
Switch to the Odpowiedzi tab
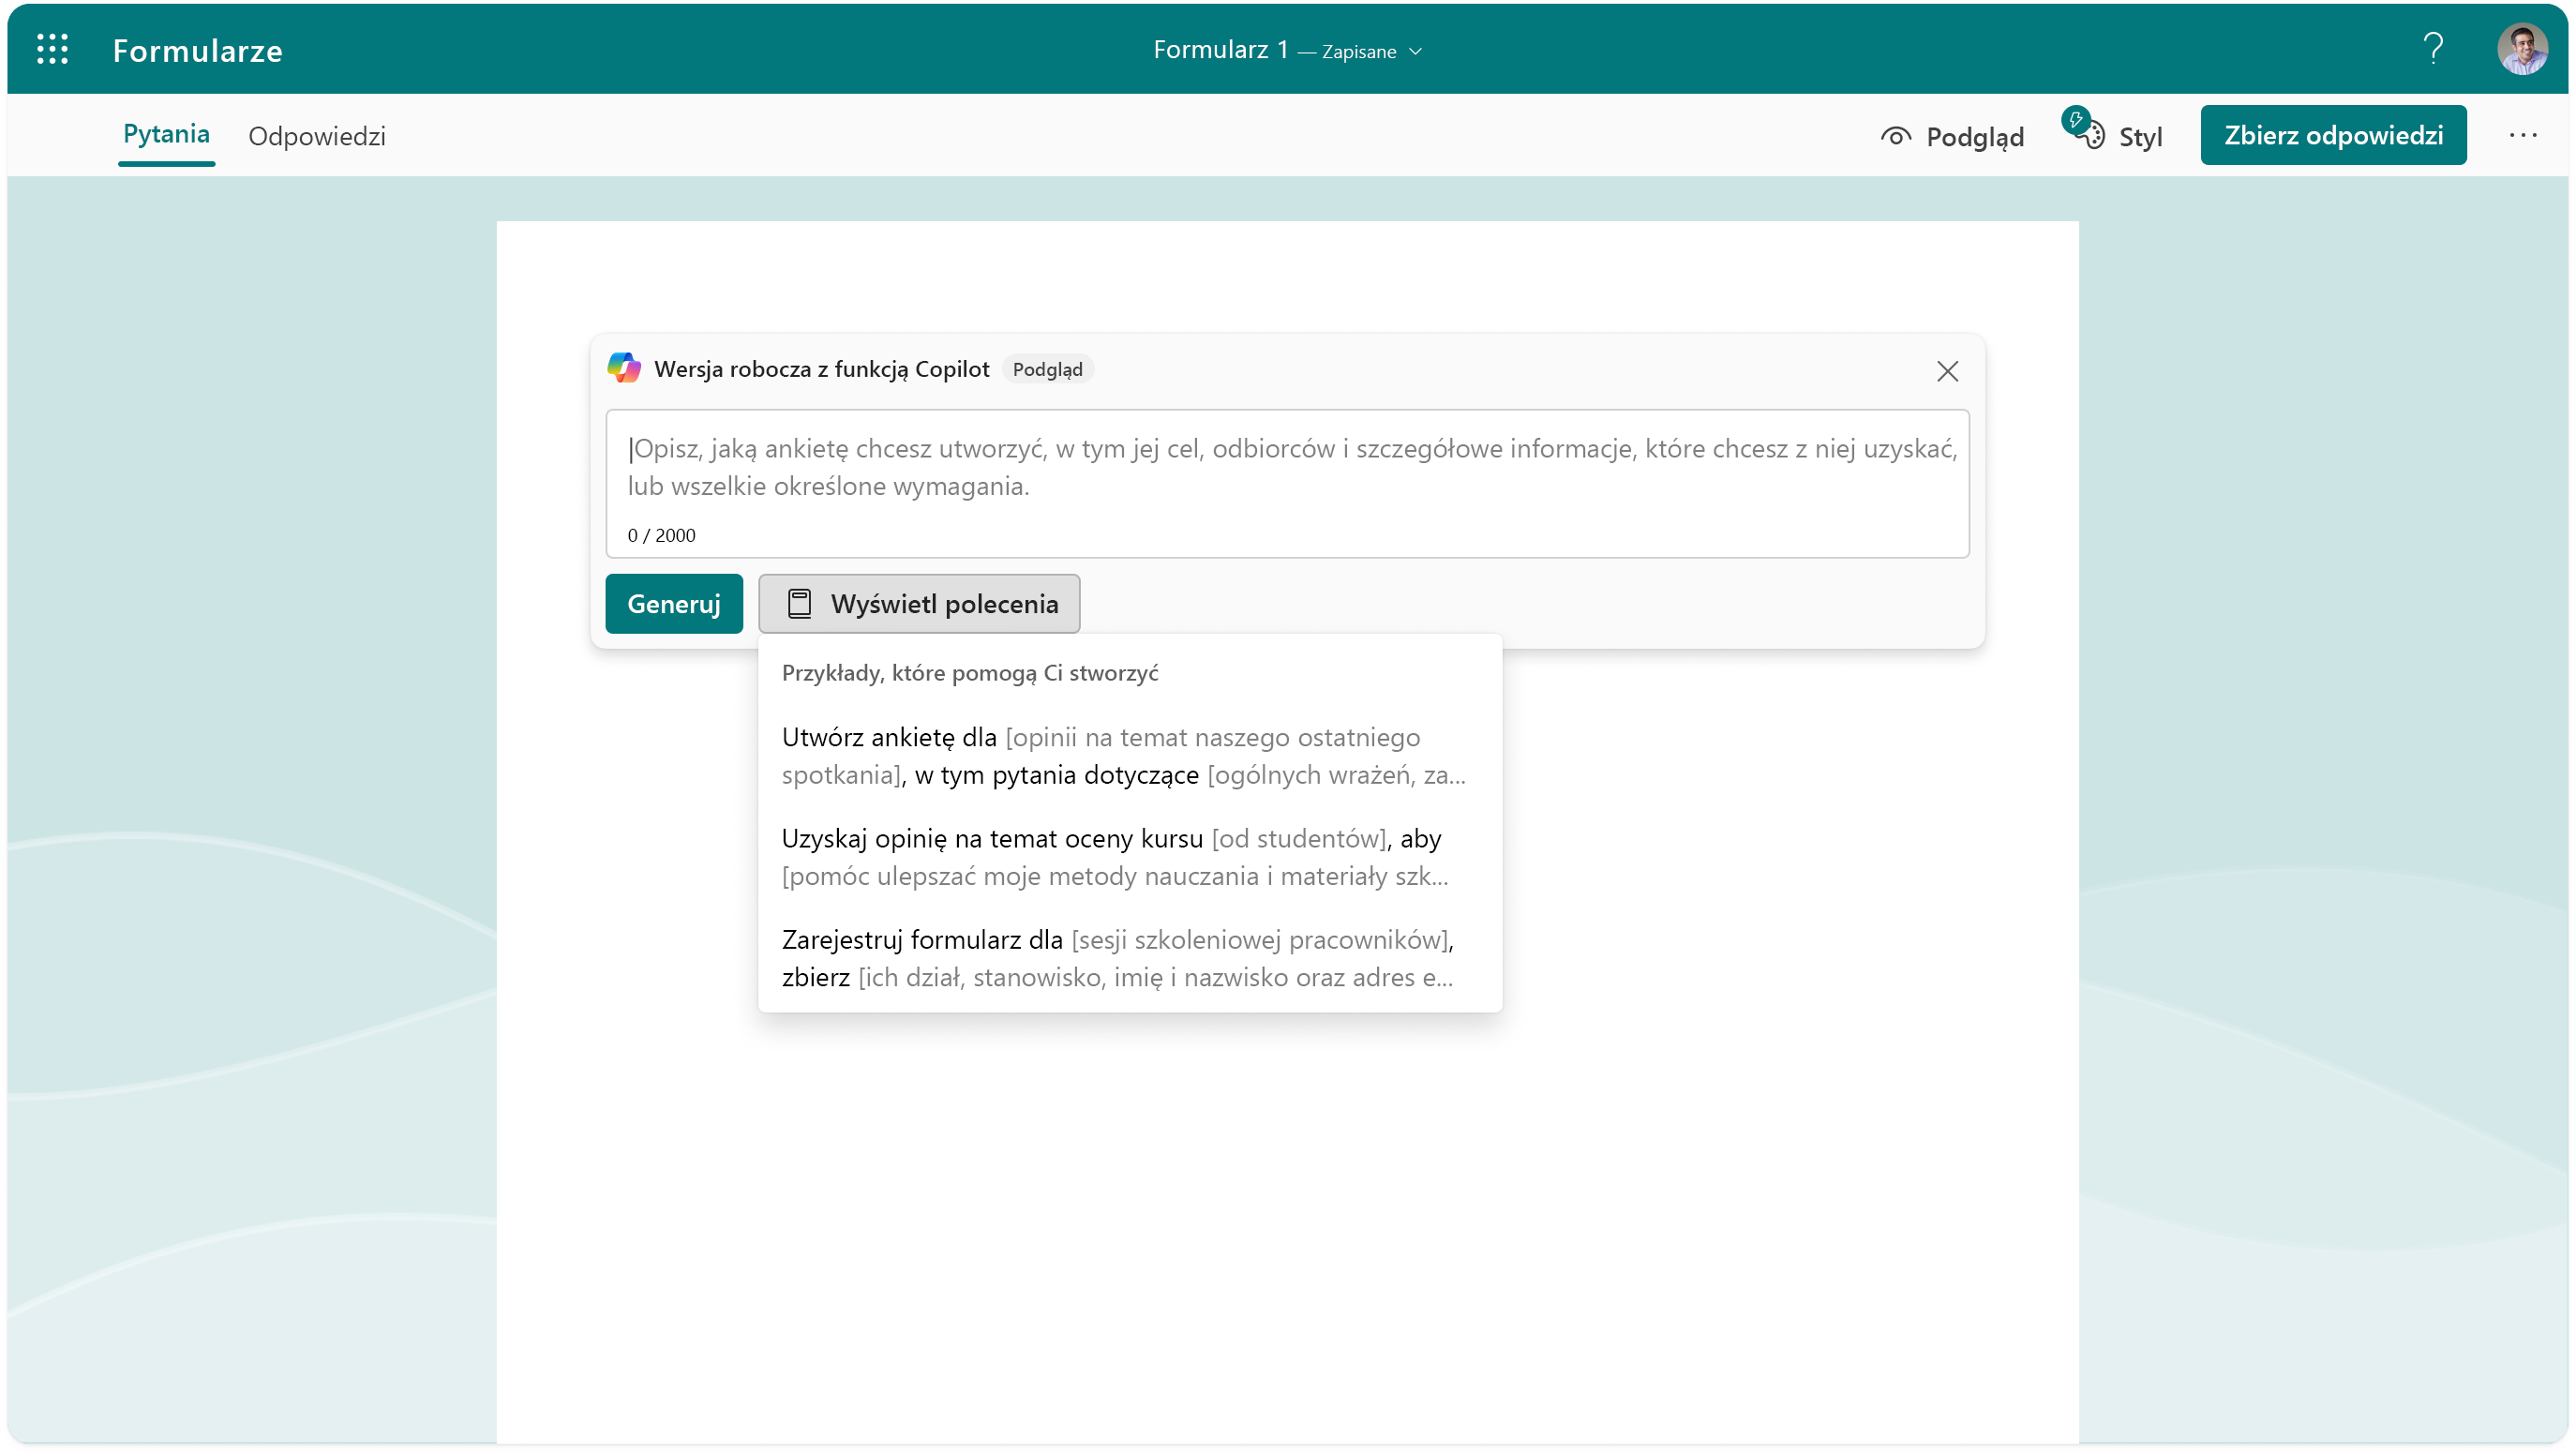coord(317,136)
